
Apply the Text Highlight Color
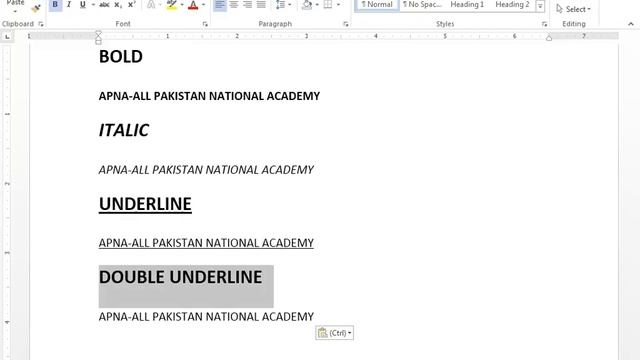click(x=172, y=4)
